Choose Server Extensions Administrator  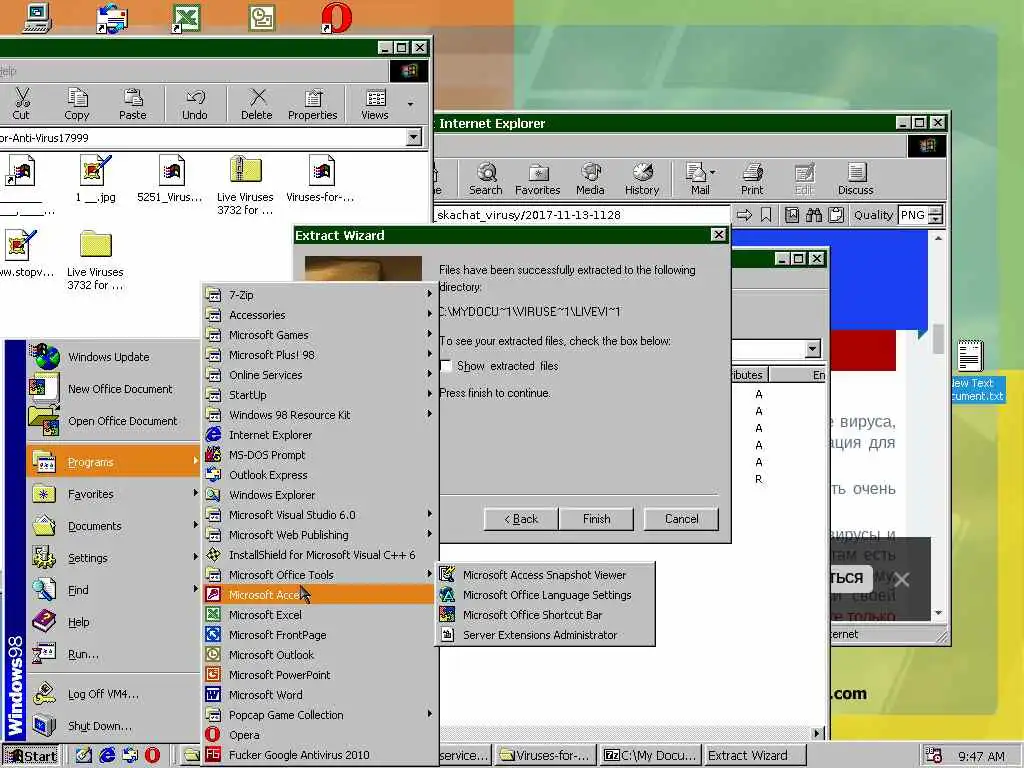(545, 635)
